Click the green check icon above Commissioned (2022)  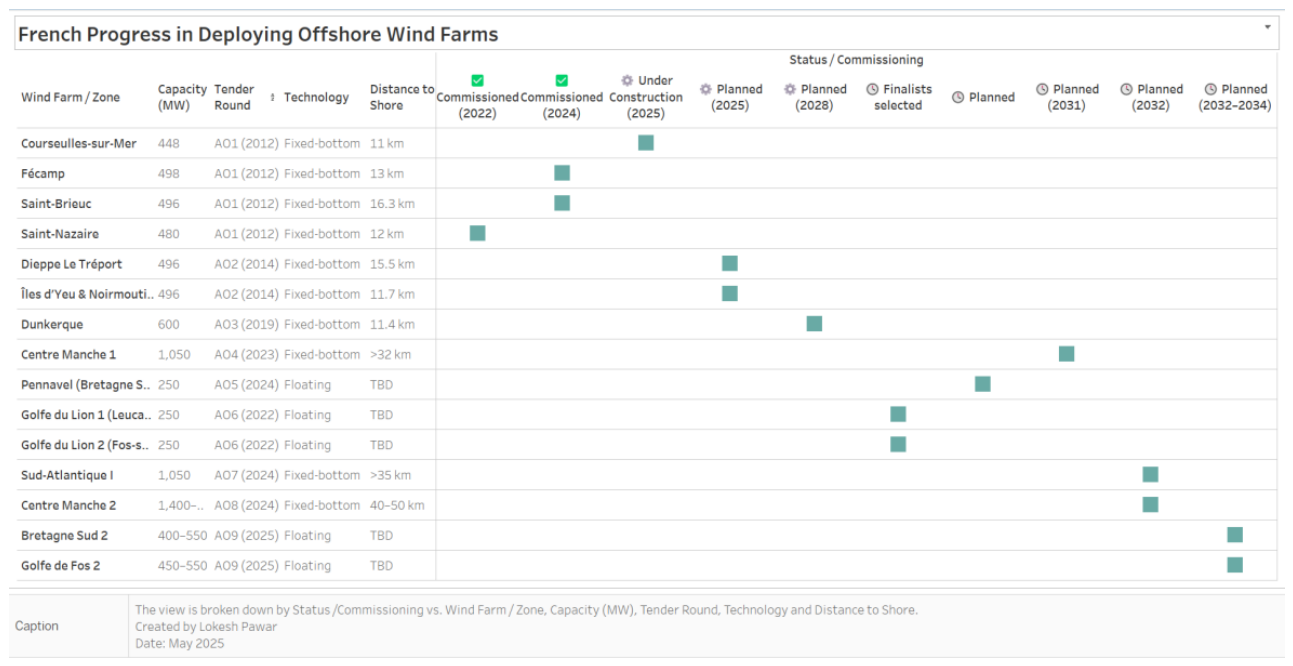tap(477, 81)
